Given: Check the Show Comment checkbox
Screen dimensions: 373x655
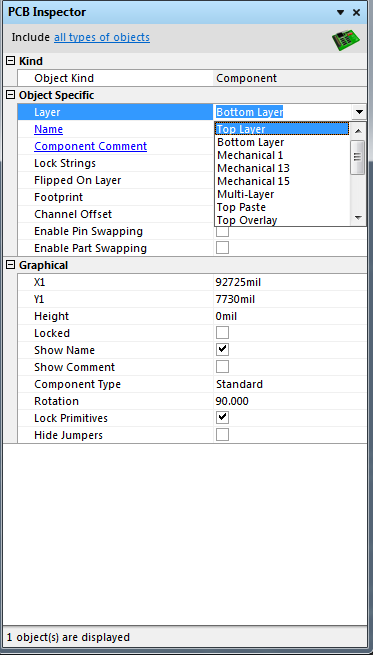Looking at the screenshot, I should (222, 367).
